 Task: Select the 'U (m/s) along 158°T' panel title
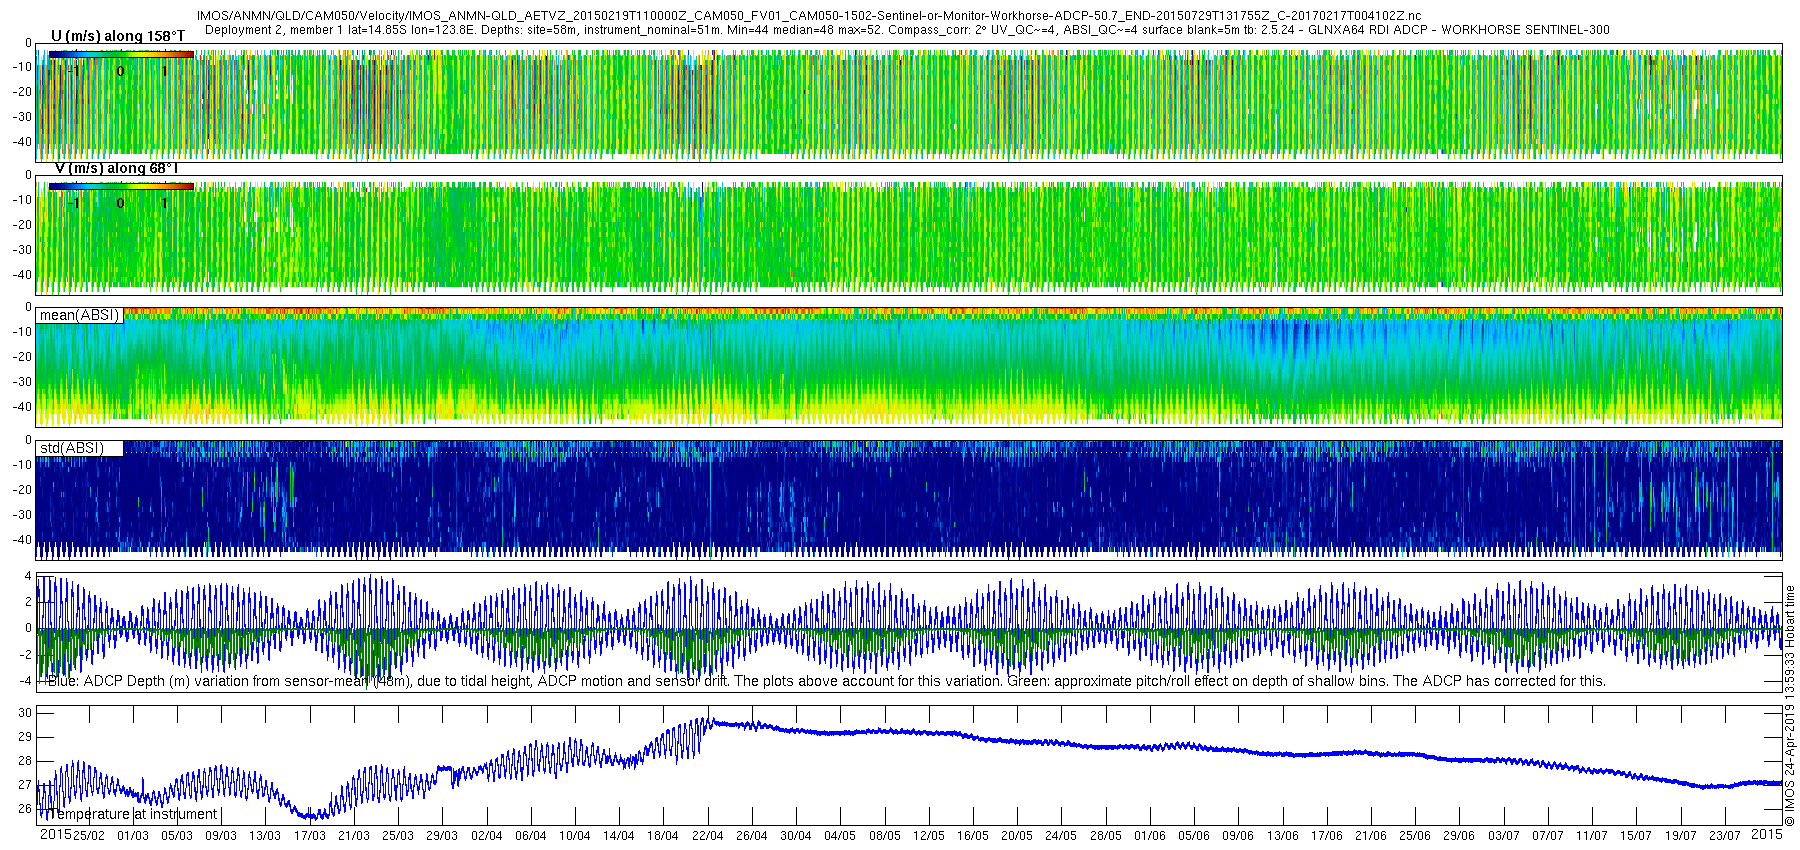pos(118,36)
